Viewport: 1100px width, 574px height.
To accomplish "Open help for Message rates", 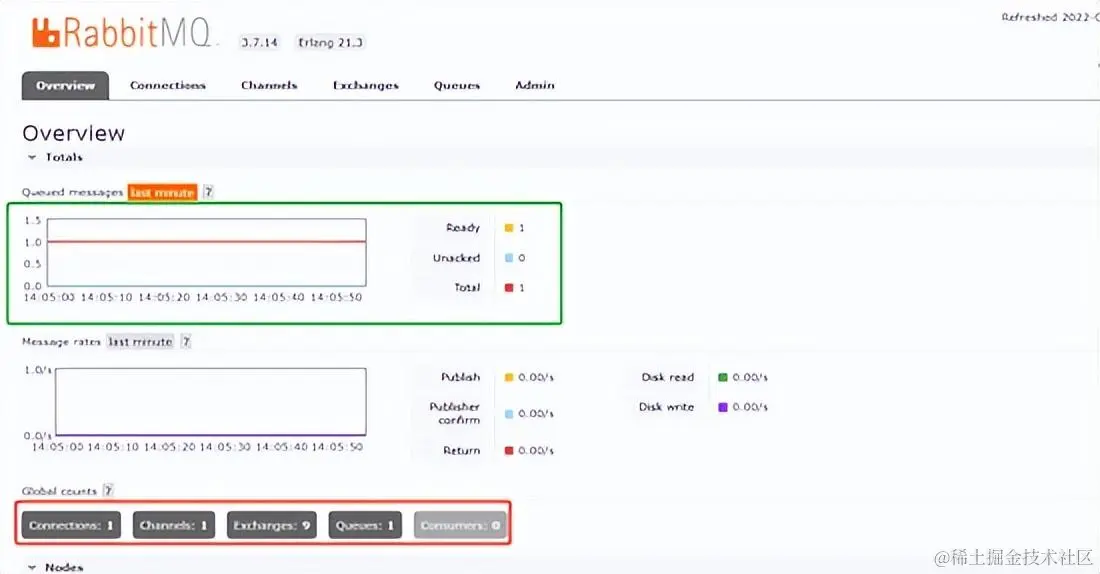I will [x=186, y=342].
